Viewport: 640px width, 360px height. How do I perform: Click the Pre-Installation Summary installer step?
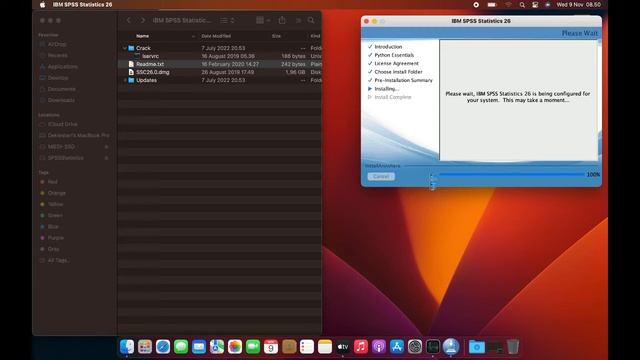click(403, 80)
